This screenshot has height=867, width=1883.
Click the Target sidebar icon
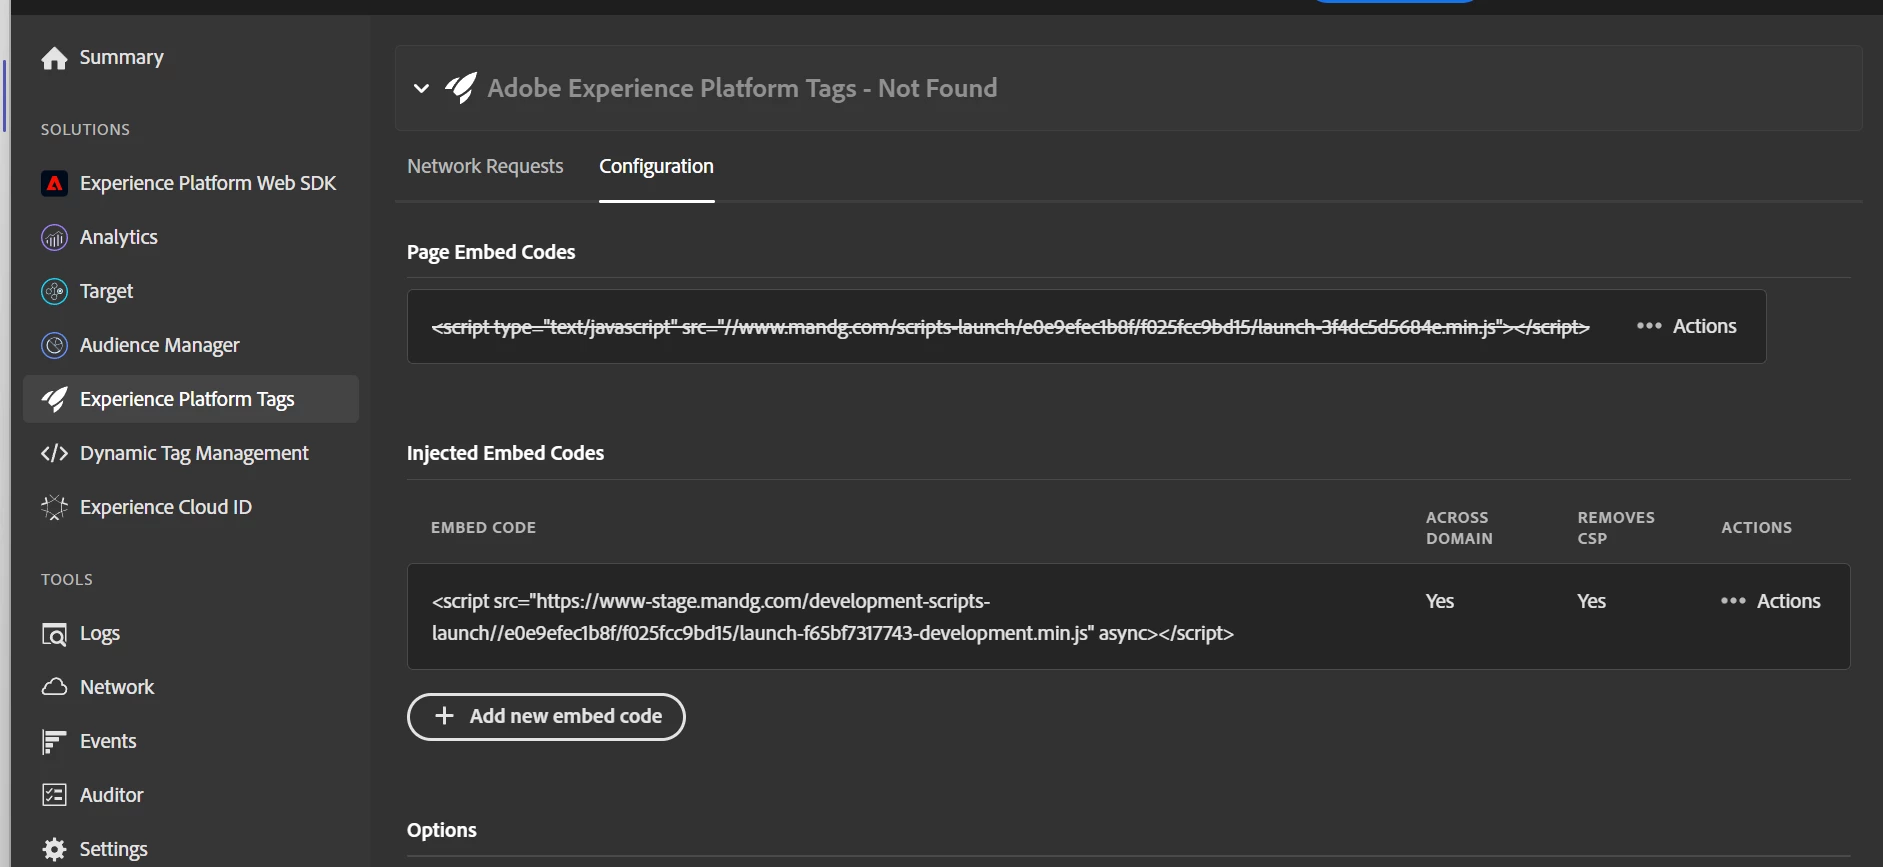click(x=54, y=291)
